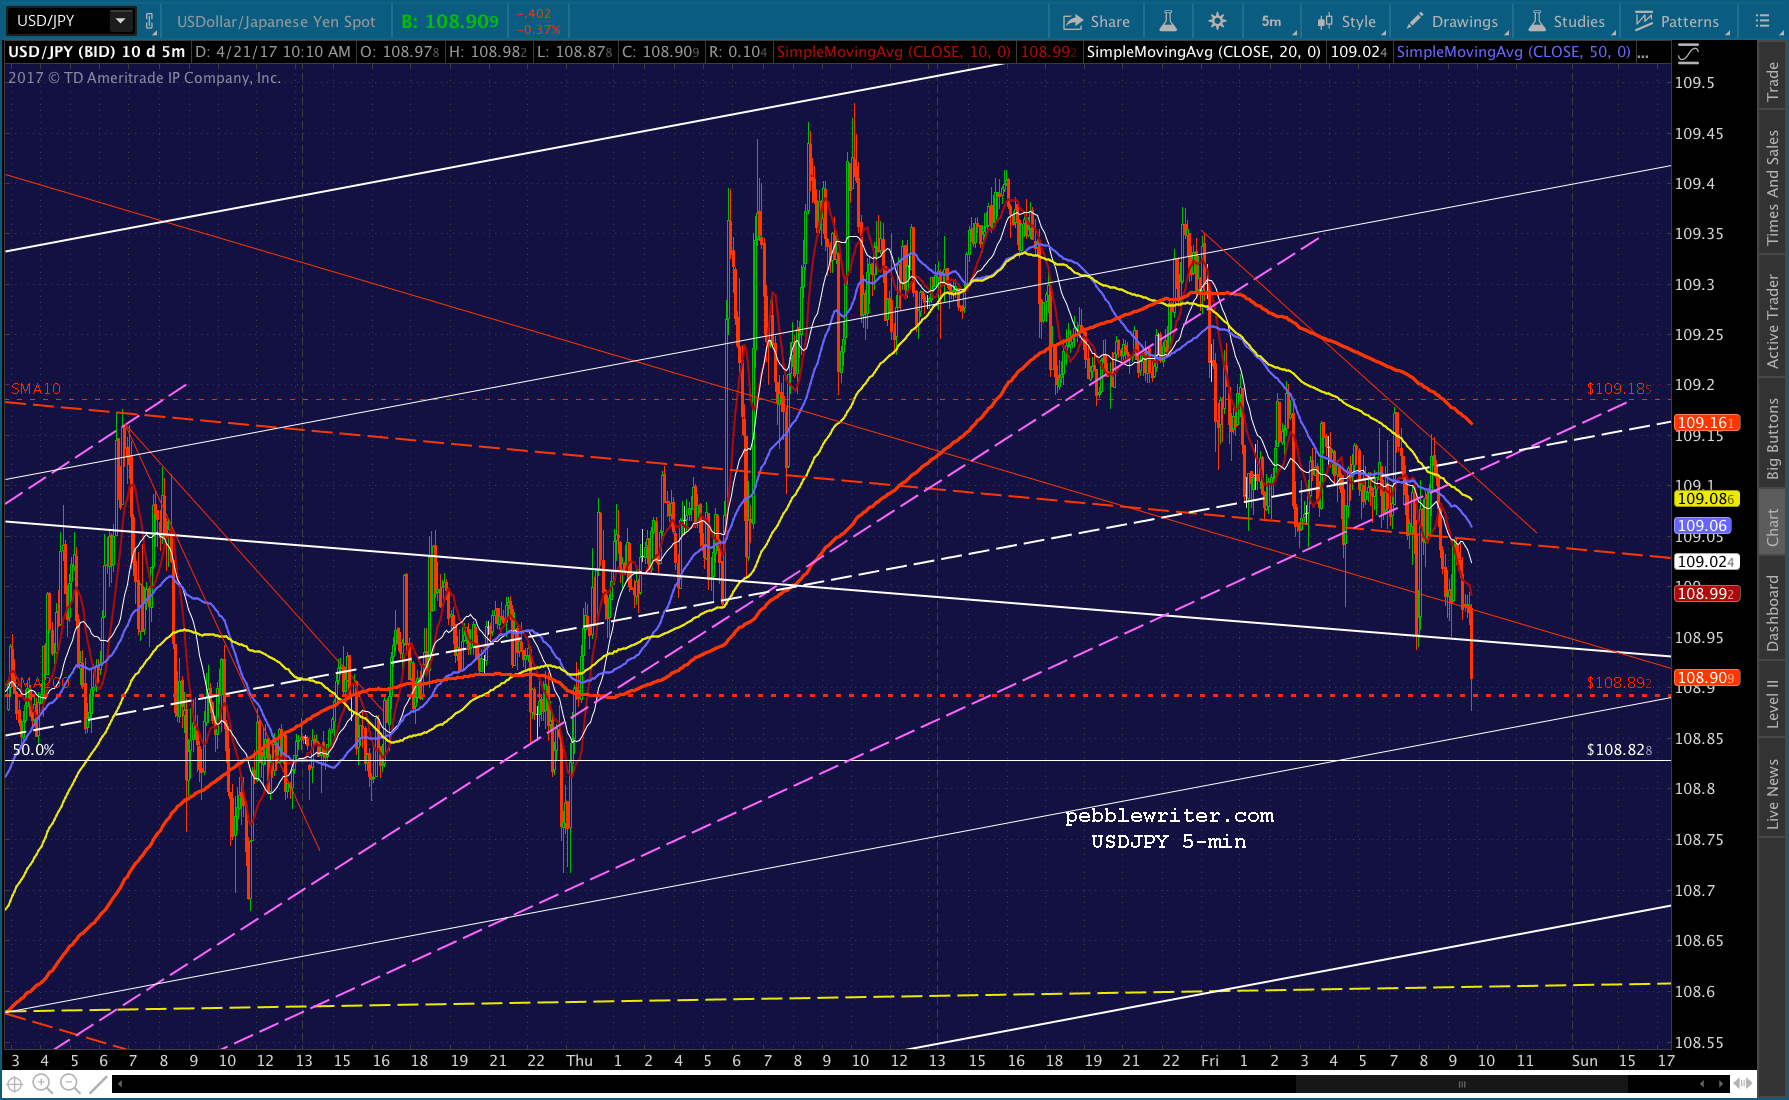Open the Patterns dropdown menu
Screen dimensions: 1789x1100
(1677, 21)
